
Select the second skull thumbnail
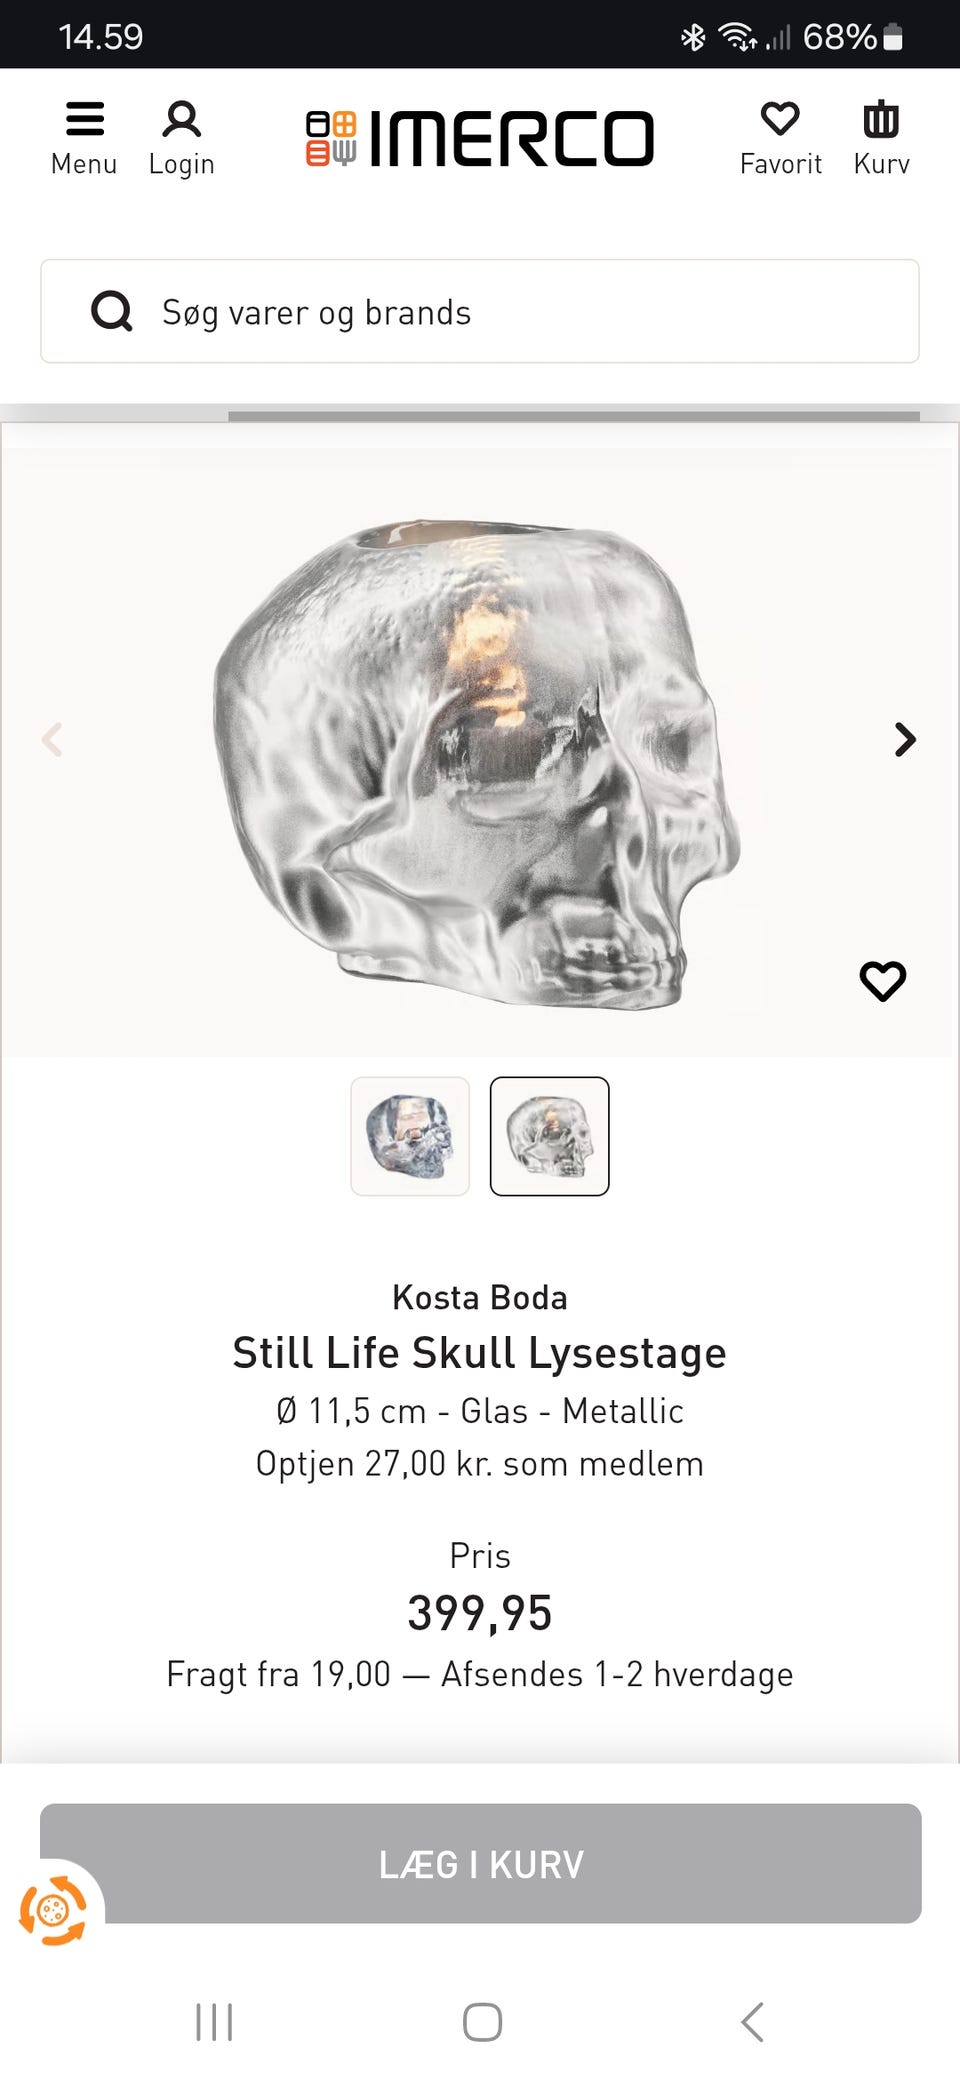pos(549,1136)
